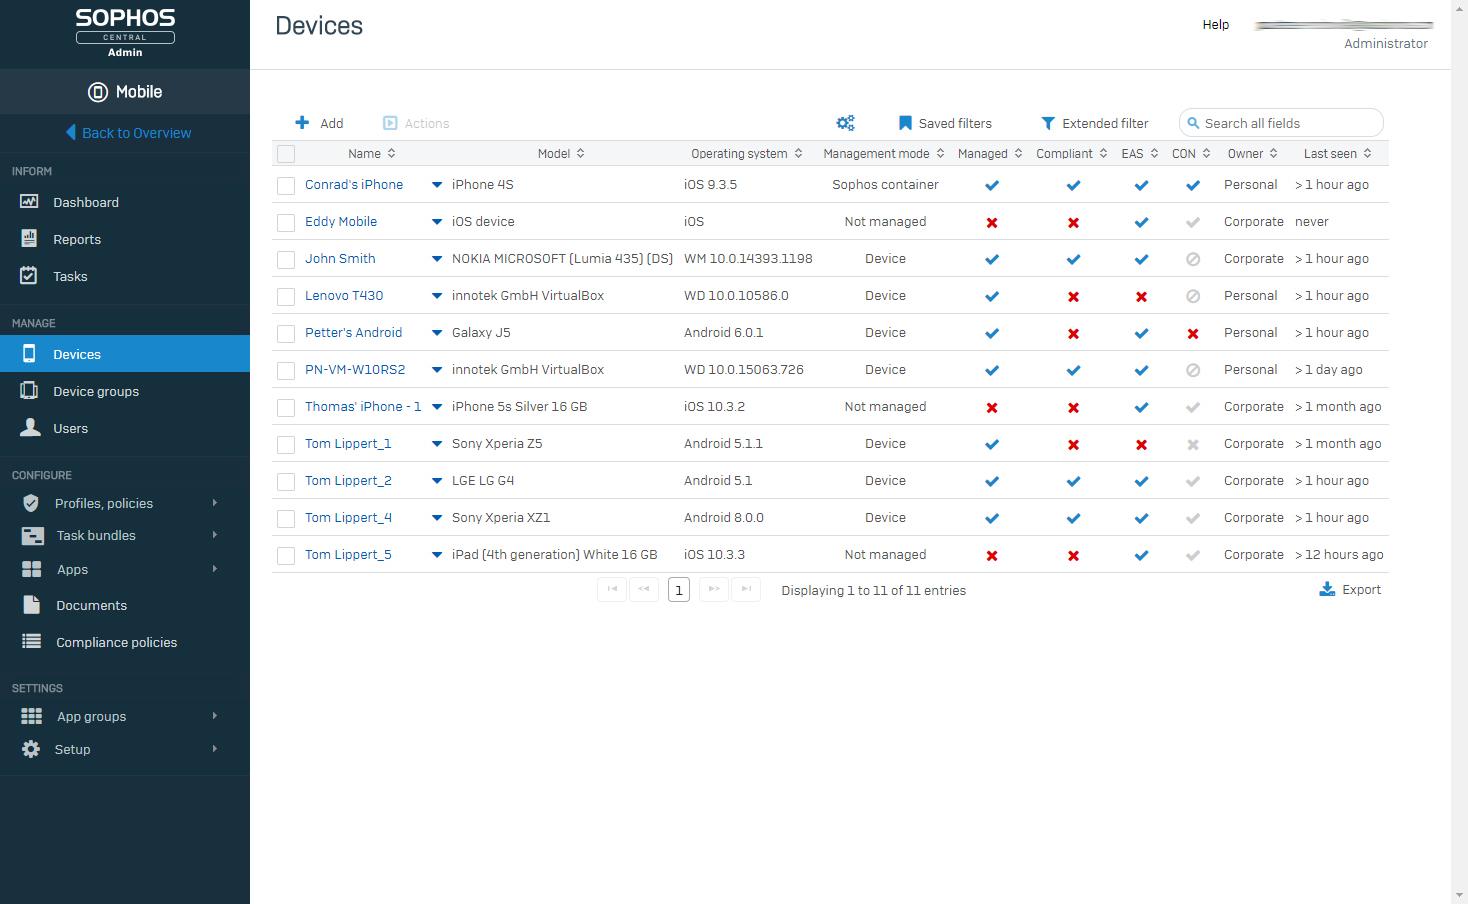Image resolution: width=1468 pixels, height=904 pixels.
Task: Select checkbox for Thomas' iPhone - 1
Action: [x=286, y=407]
